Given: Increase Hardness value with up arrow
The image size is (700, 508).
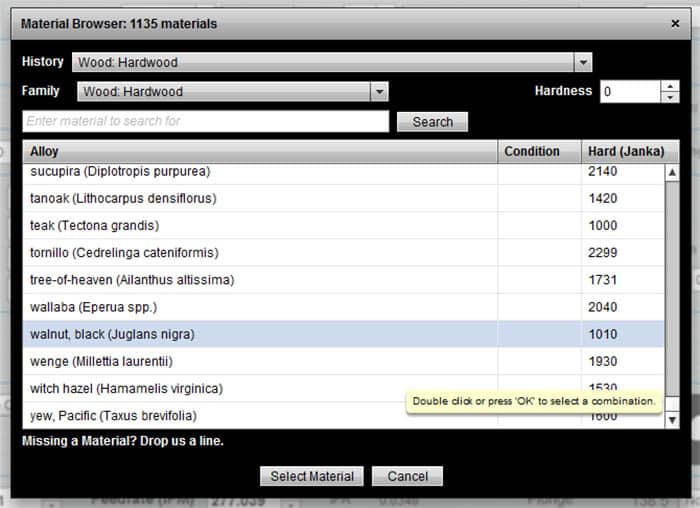Looking at the screenshot, I should (670, 86).
